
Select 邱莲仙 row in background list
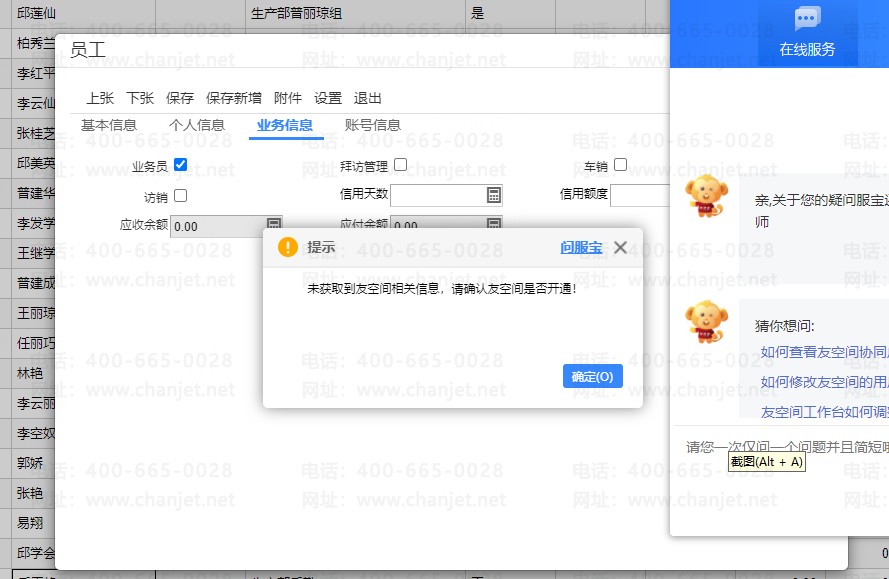click(36, 13)
